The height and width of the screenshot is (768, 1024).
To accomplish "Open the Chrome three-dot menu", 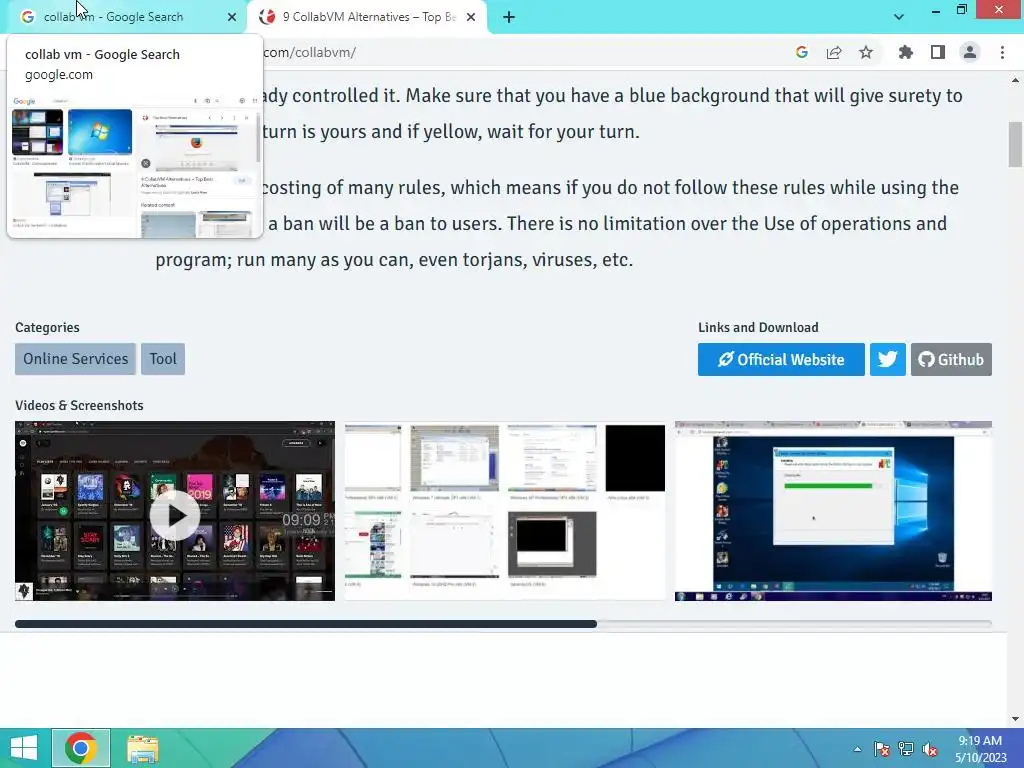I will (1002, 52).
